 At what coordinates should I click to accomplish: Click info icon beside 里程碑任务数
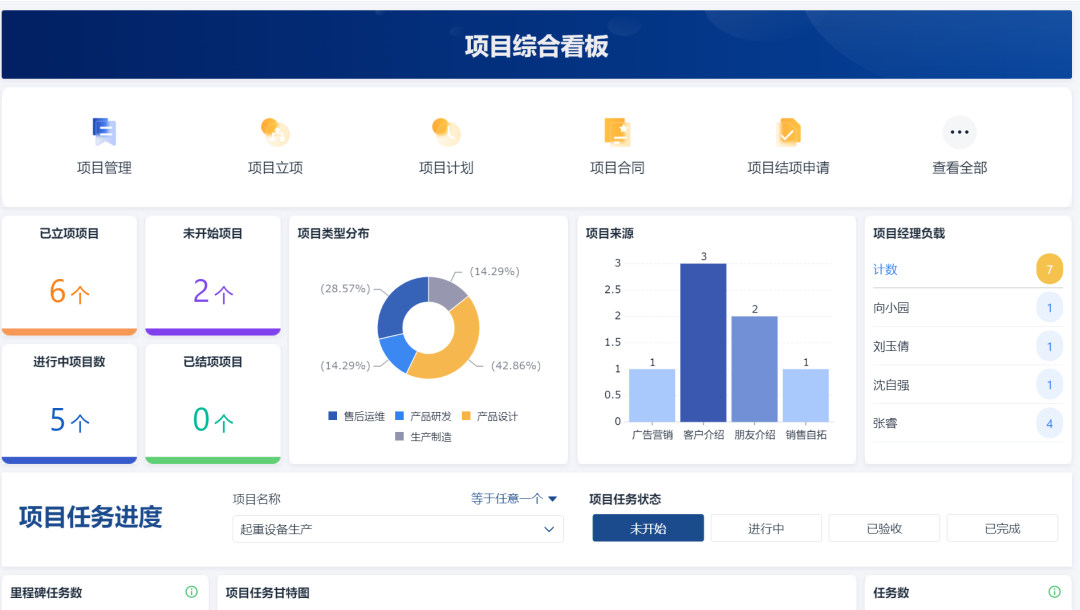(x=191, y=592)
